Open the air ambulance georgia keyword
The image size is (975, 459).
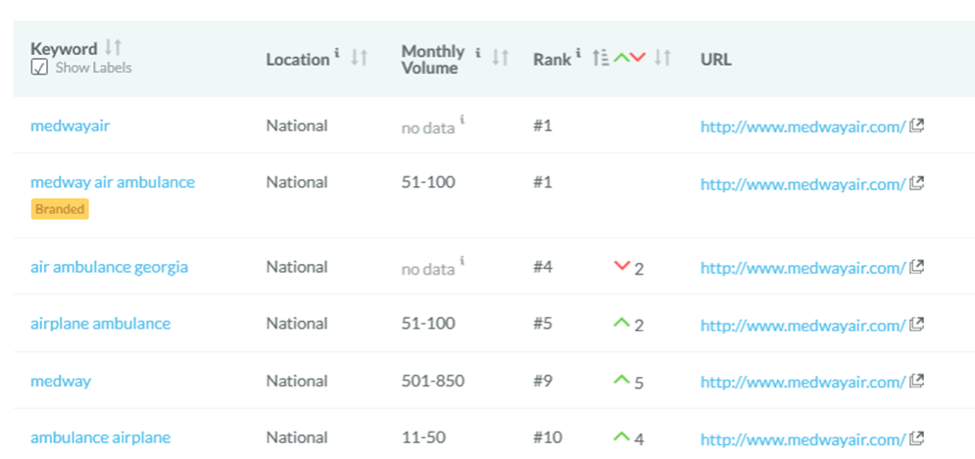[109, 267]
